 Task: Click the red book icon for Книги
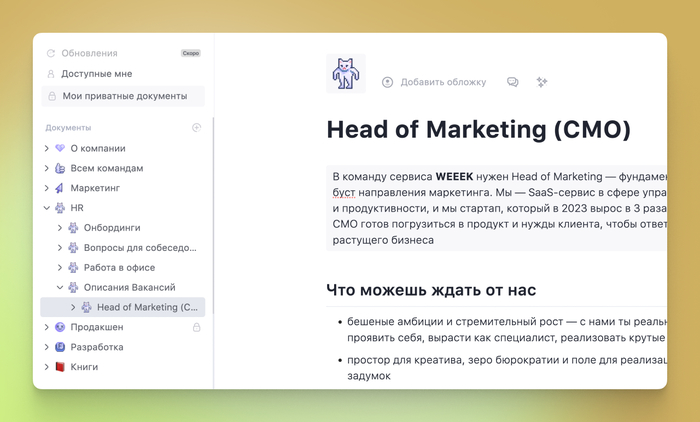tap(60, 367)
